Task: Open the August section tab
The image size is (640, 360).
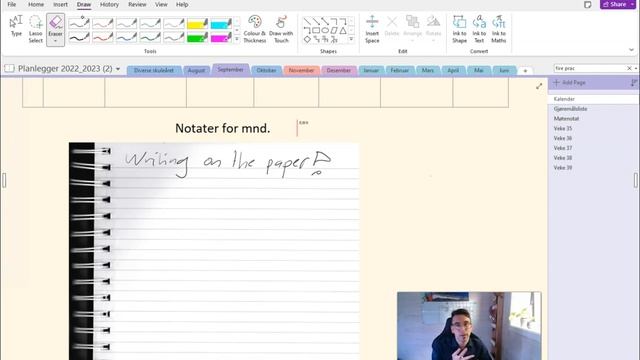Action: click(196, 71)
